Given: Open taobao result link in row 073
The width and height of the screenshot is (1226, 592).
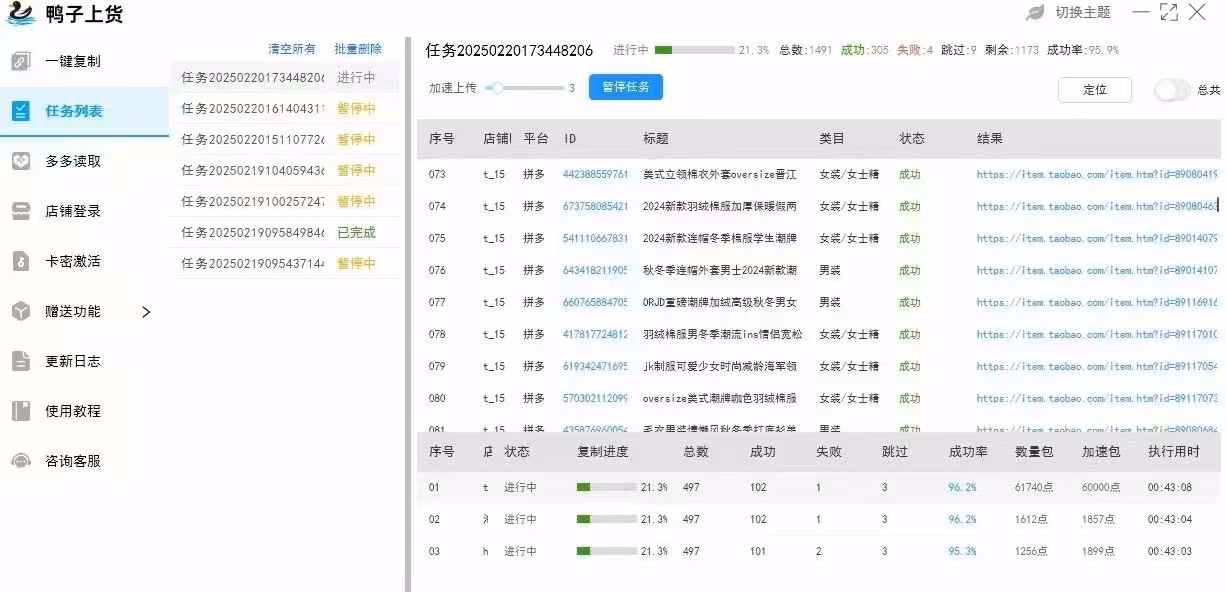Looking at the screenshot, I should pos(1098,175).
